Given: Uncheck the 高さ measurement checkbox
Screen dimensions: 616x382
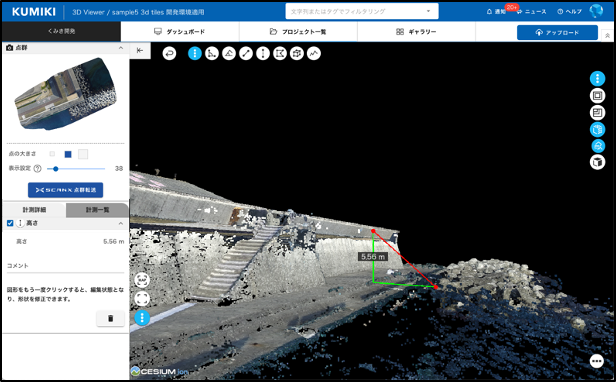Looking at the screenshot, I should [x=10, y=223].
